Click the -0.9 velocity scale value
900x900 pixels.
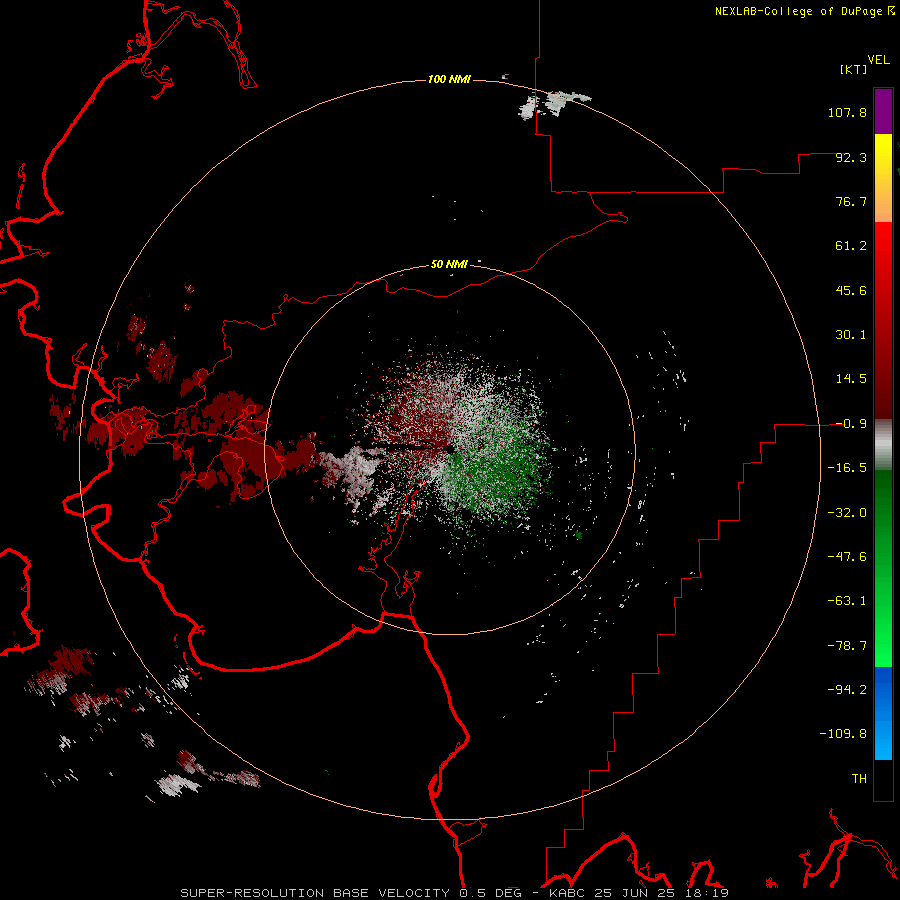[851, 424]
